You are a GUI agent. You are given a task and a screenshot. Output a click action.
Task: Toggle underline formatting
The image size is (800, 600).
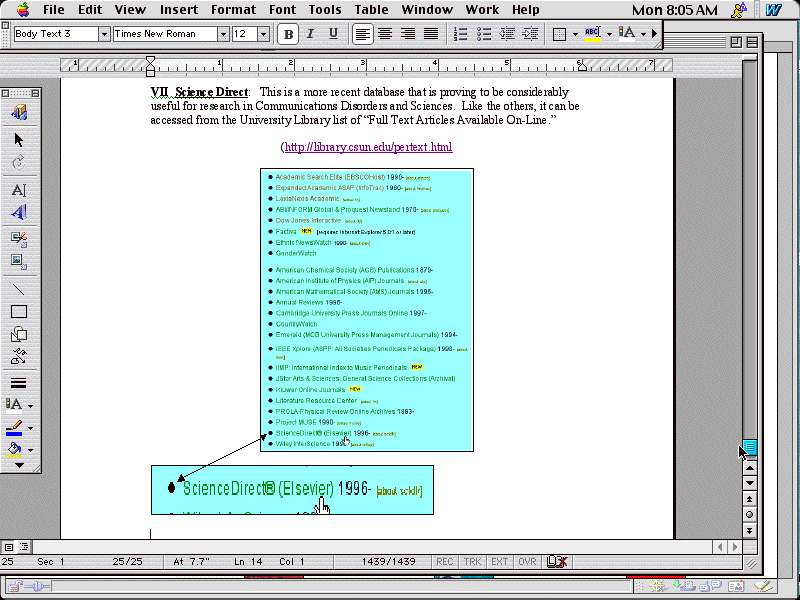(x=333, y=34)
